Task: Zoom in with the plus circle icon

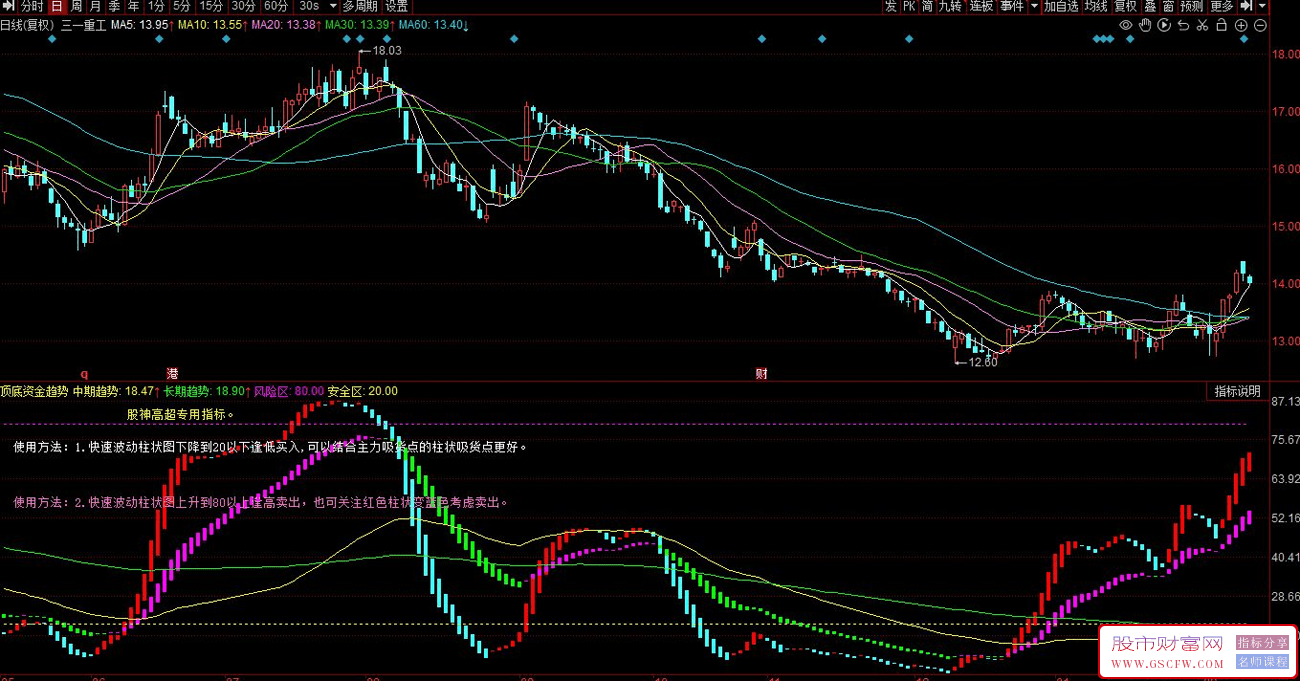Action: coord(1241,25)
